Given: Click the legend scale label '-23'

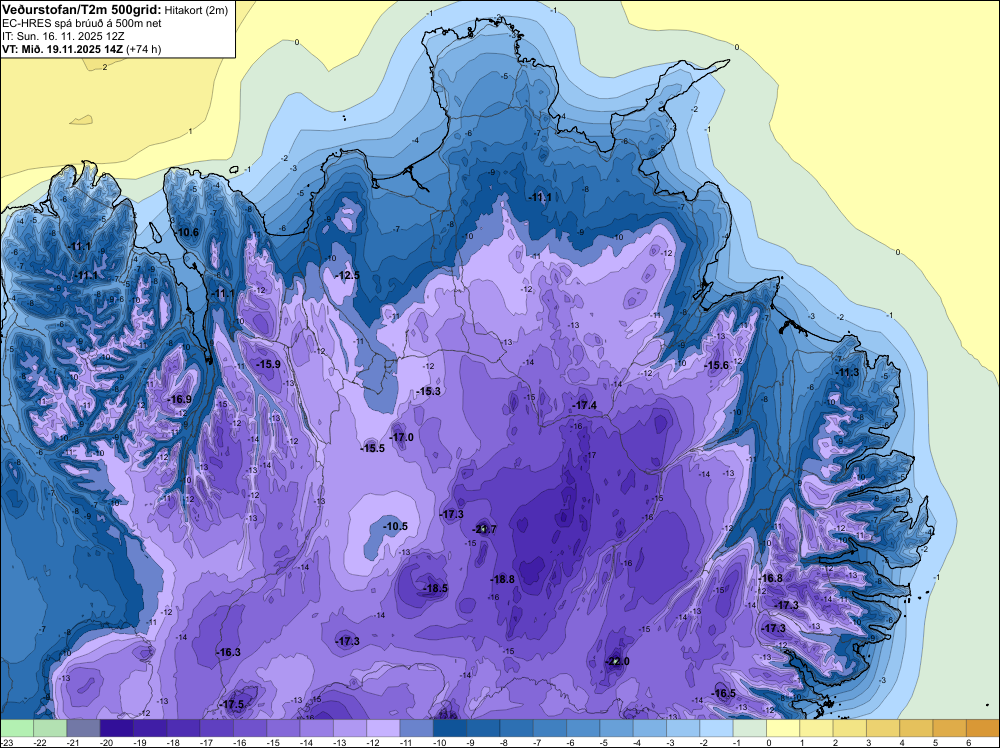Looking at the screenshot, I should click(7, 743).
